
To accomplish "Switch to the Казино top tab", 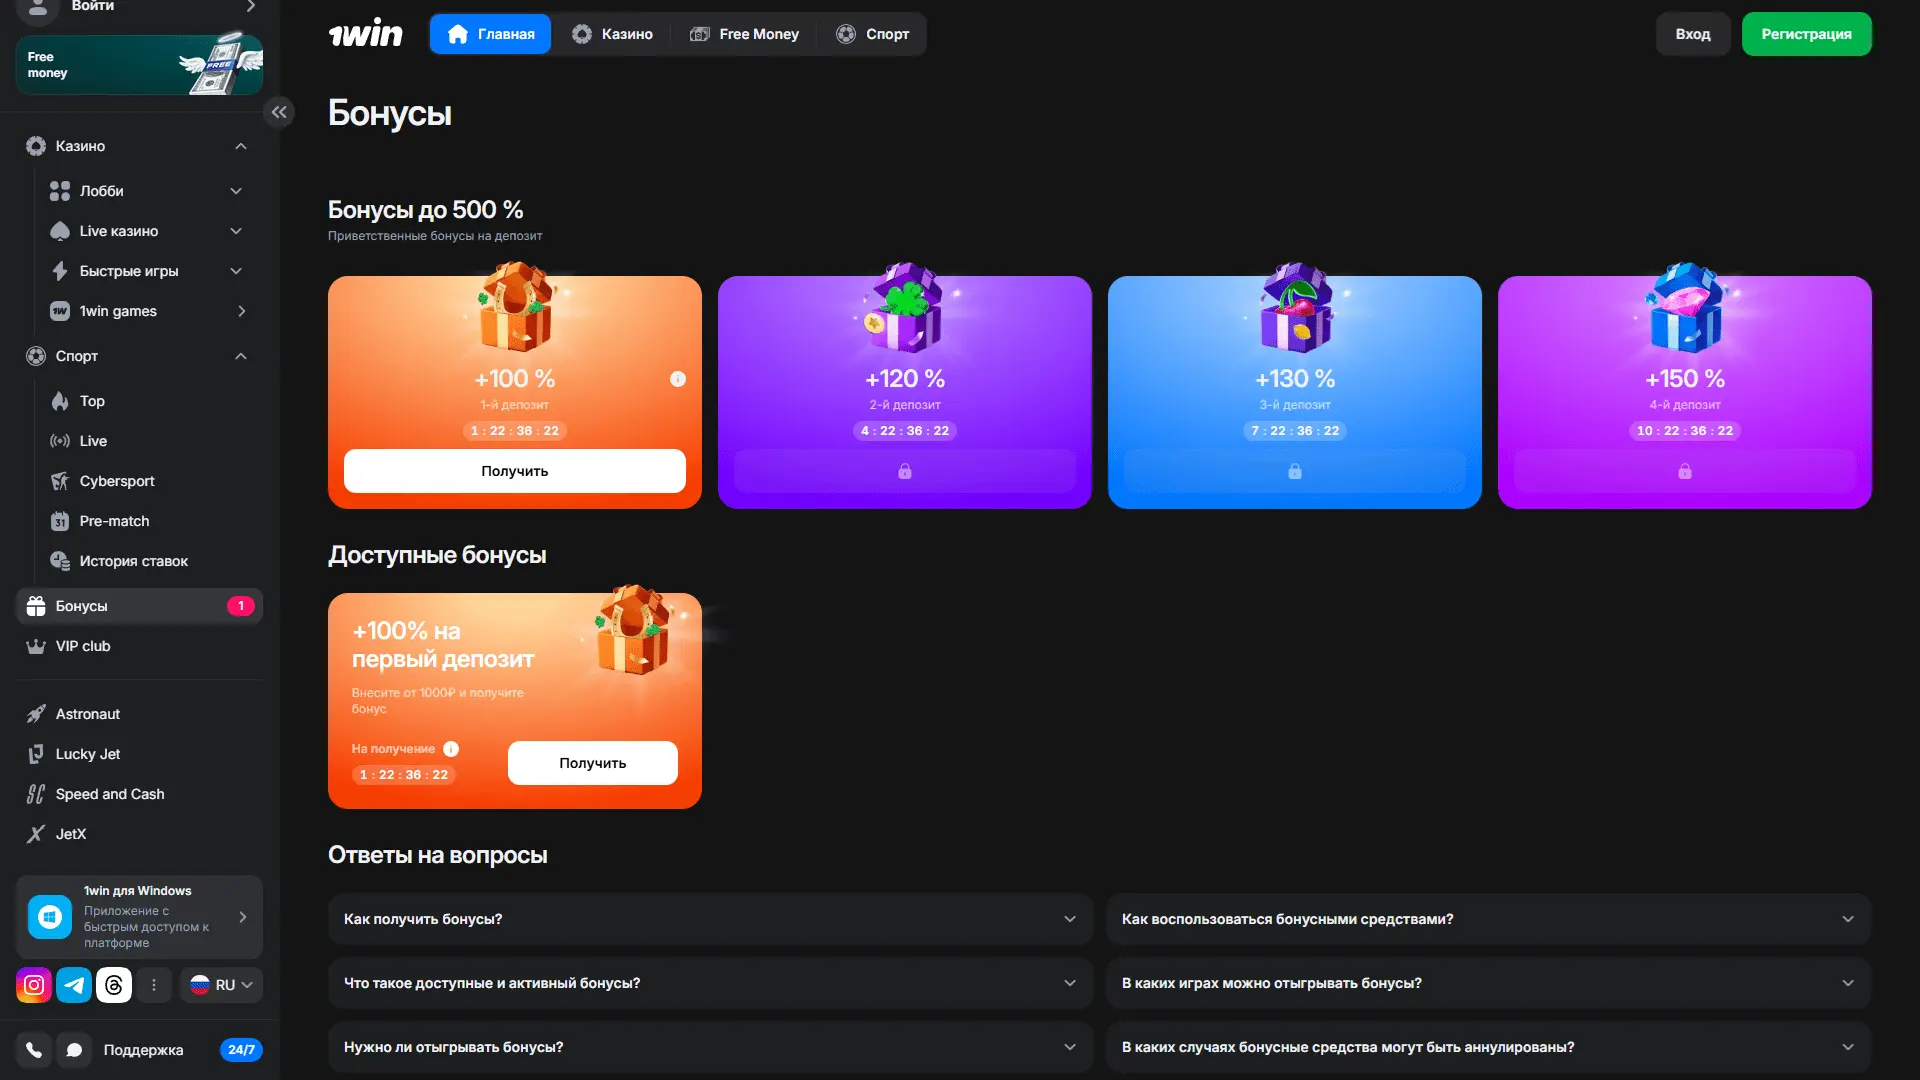I will click(612, 34).
